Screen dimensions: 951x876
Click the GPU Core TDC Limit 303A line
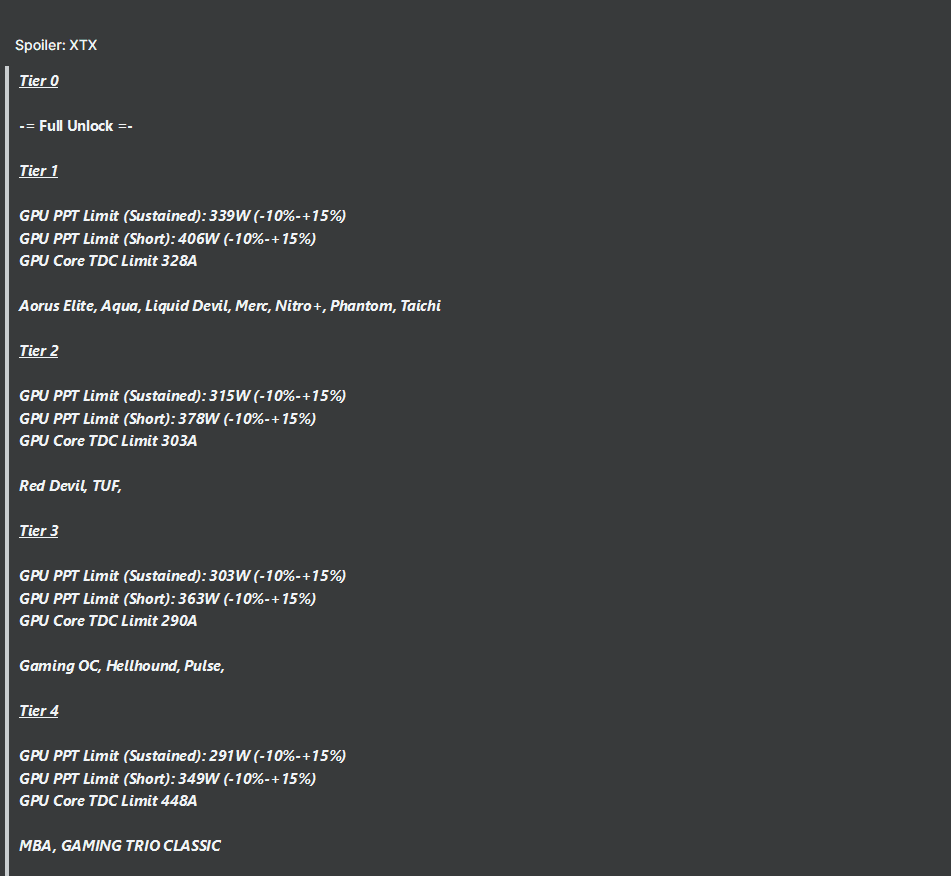tap(108, 441)
